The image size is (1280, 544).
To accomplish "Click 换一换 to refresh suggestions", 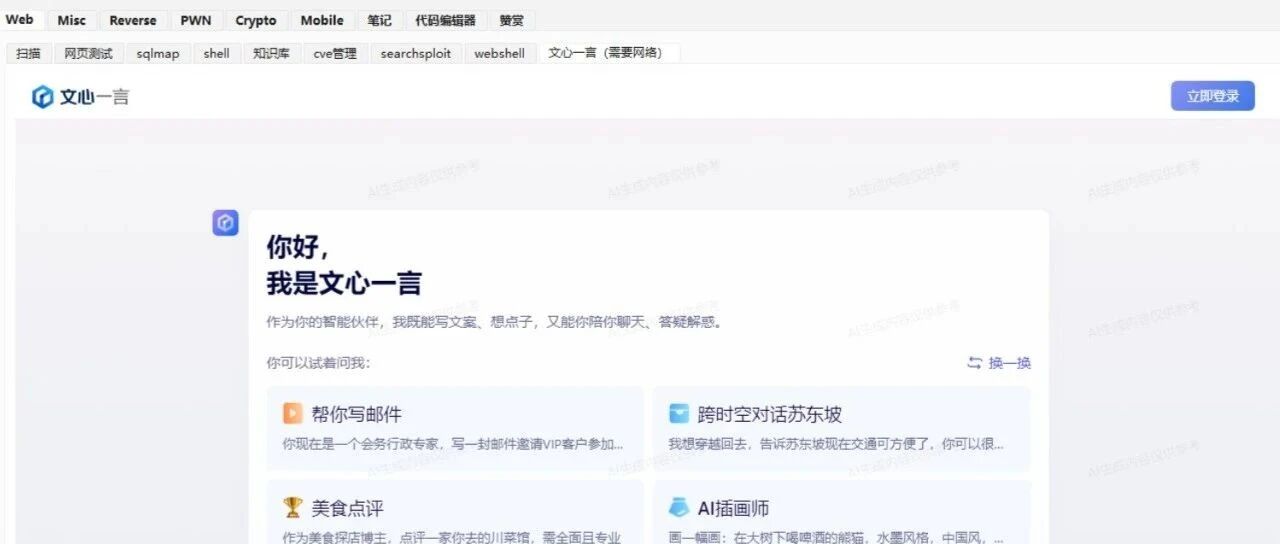I will 1010,363.
